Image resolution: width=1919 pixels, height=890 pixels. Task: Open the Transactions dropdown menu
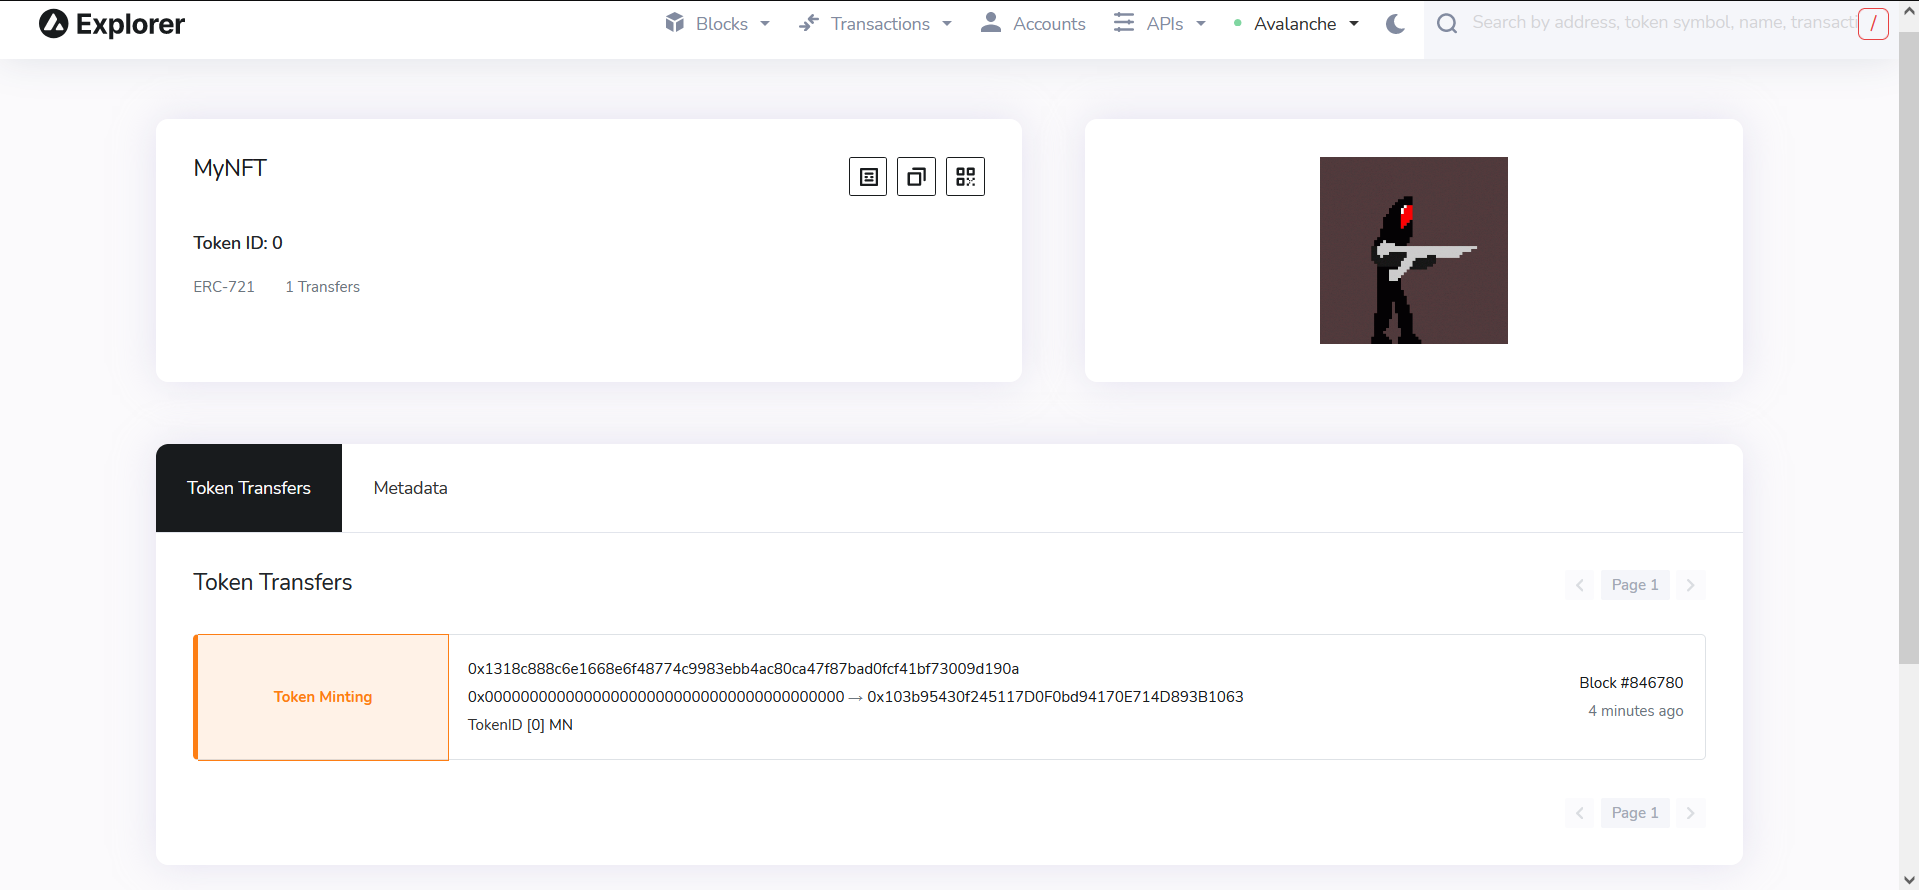[875, 24]
